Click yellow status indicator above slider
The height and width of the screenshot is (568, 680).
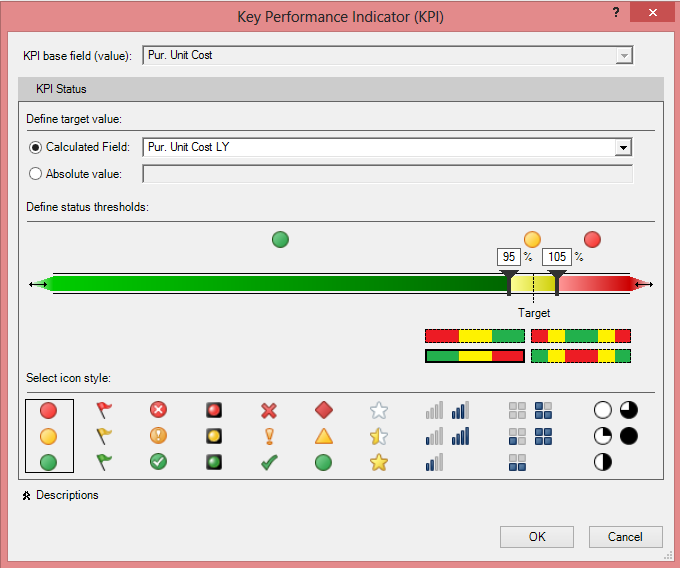point(532,239)
